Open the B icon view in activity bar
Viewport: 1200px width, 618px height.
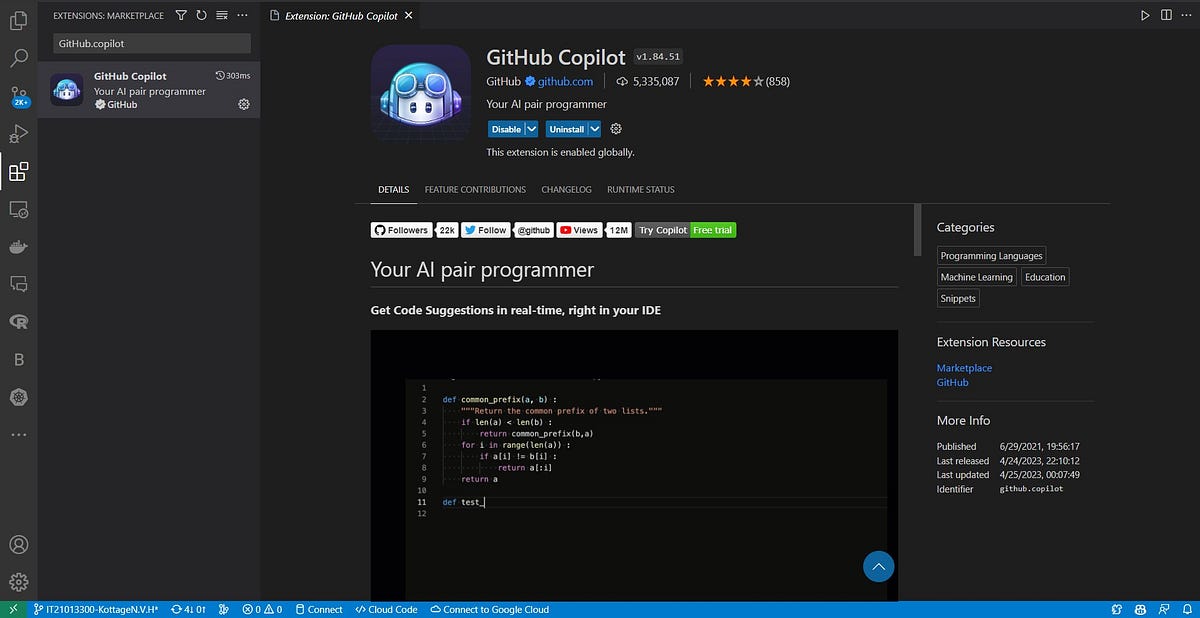coord(18,359)
